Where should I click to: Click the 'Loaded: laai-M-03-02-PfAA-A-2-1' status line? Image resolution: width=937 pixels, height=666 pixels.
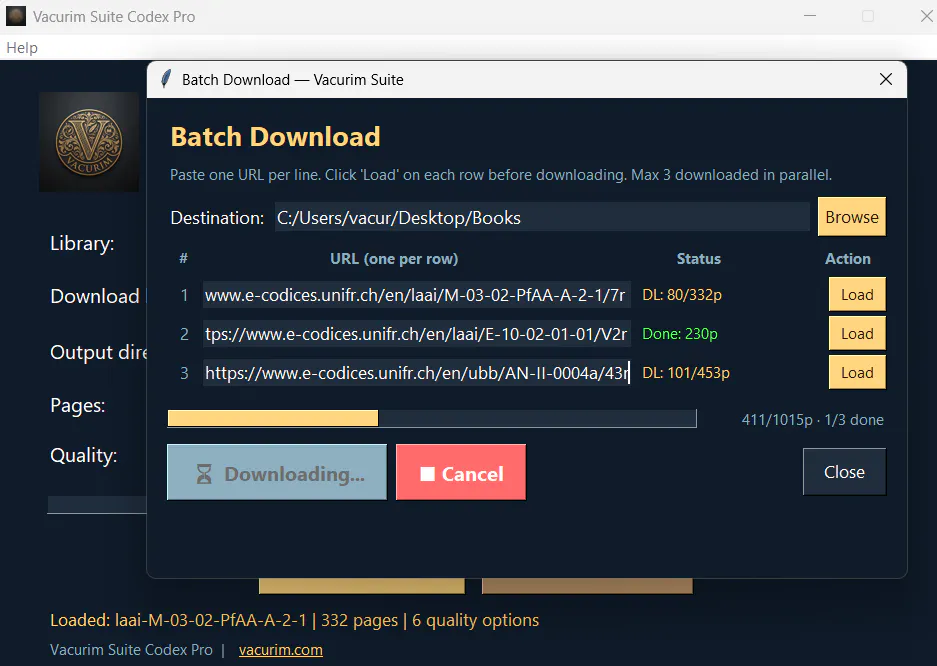[x=295, y=620]
